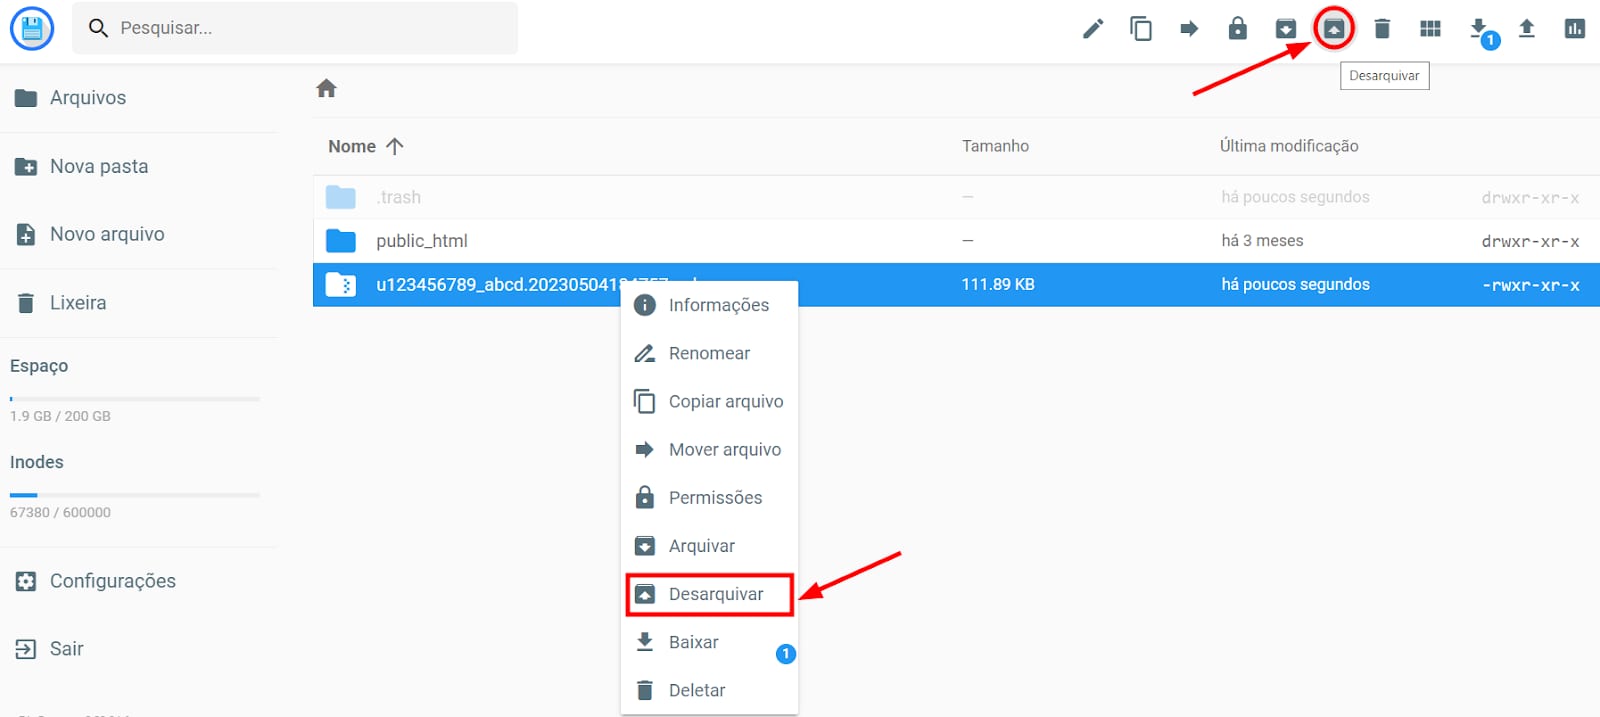
Task: Open permissions via toolbar lock icon
Action: pos(1237,29)
